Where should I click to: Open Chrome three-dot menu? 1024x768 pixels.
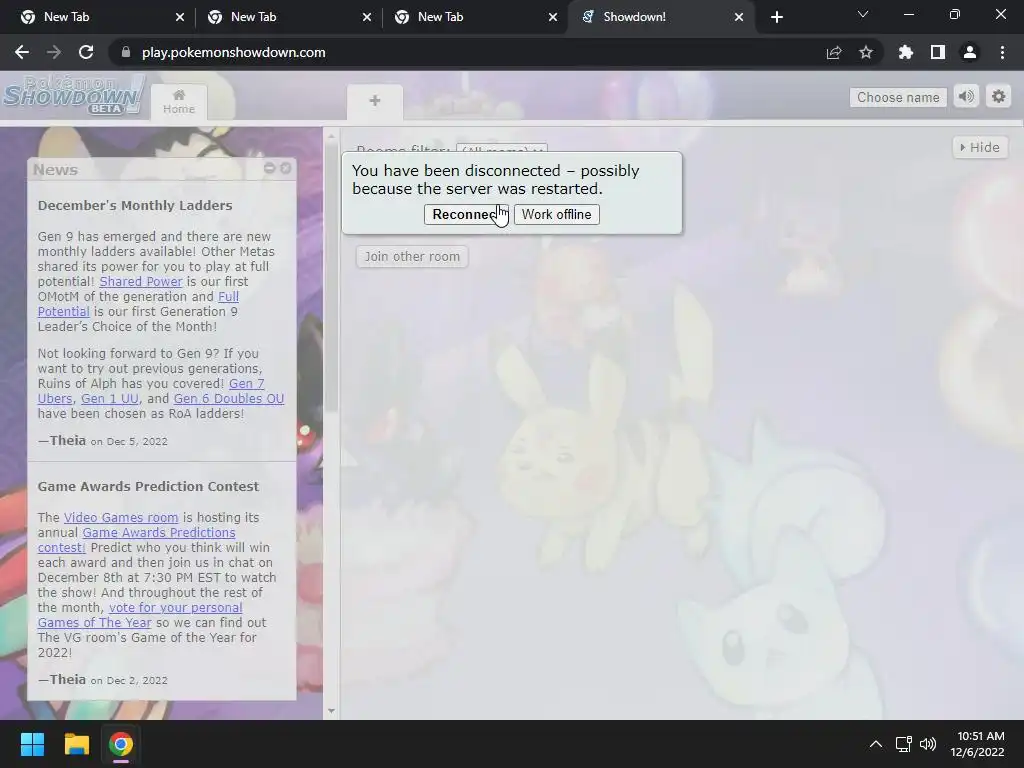[1002, 52]
